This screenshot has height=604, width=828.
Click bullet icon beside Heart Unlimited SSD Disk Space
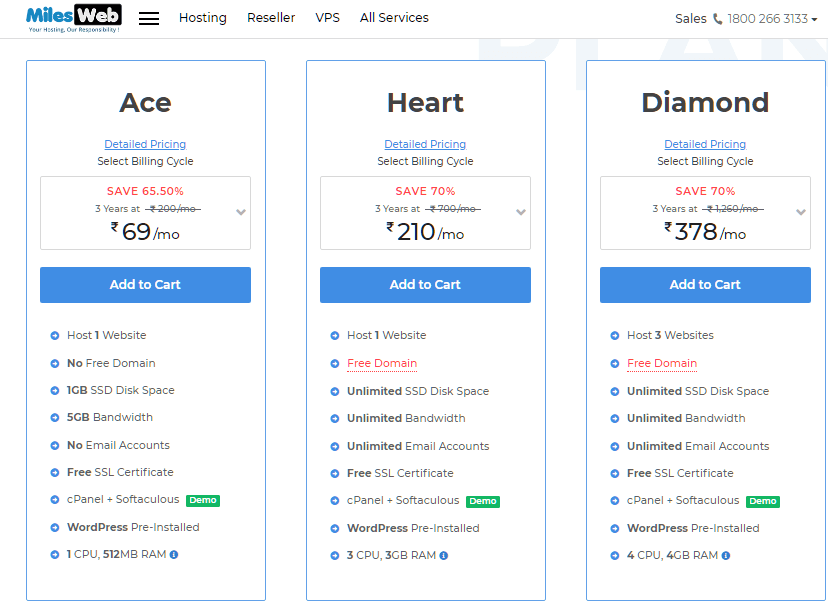pos(334,391)
